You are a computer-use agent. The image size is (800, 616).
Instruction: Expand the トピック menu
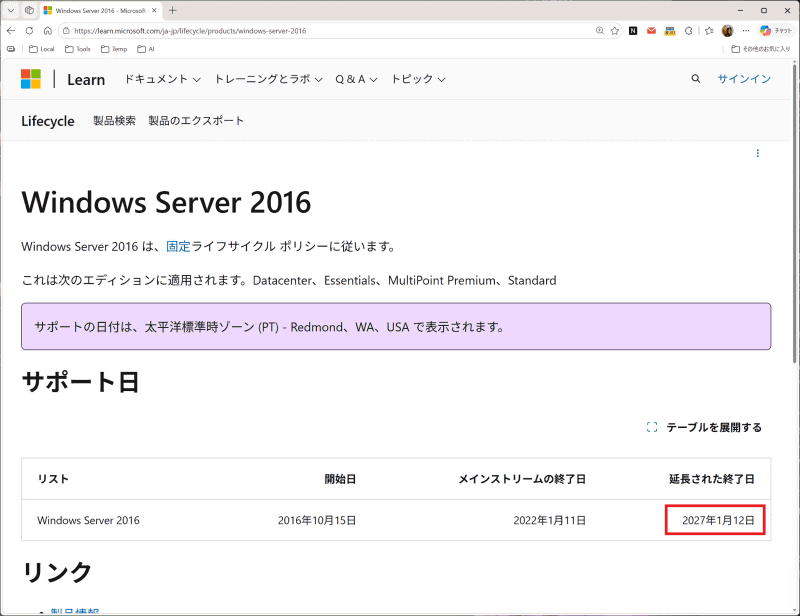coord(418,79)
